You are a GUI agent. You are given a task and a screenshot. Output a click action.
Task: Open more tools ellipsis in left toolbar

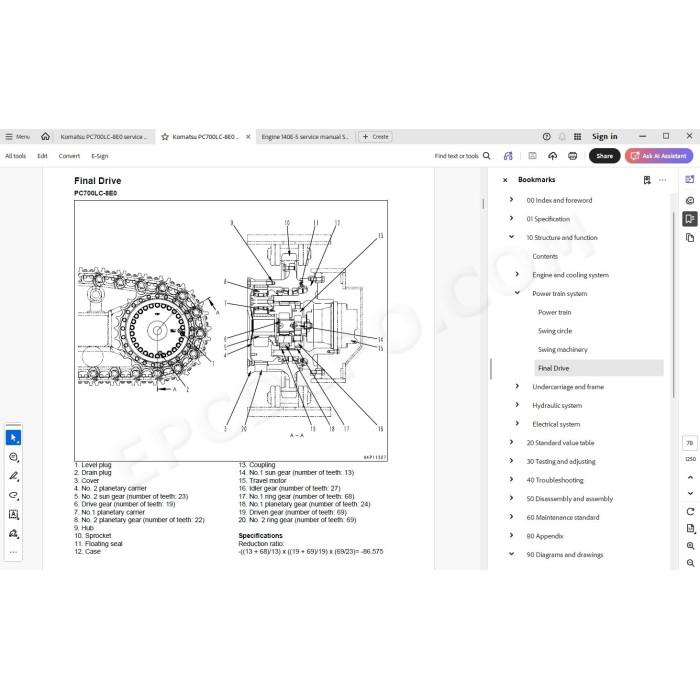[13, 553]
